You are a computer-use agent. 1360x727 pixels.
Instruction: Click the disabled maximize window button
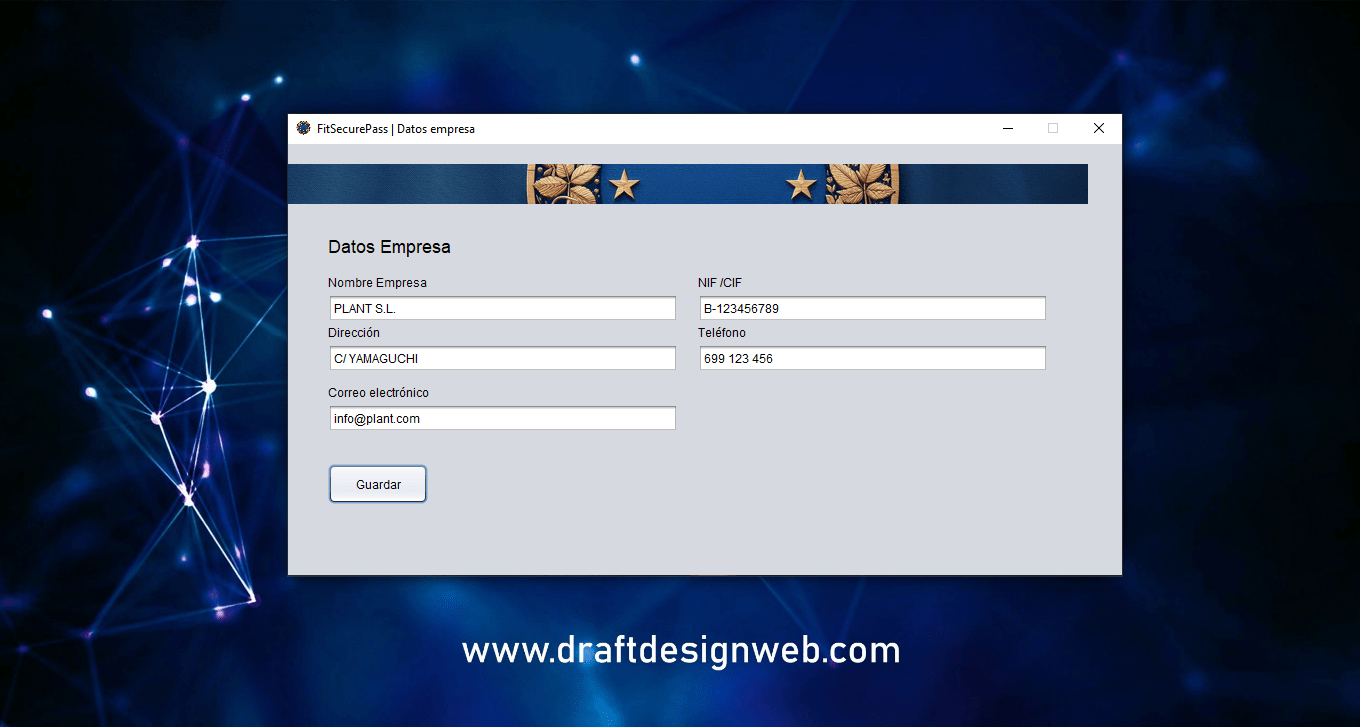(1053, 128)
